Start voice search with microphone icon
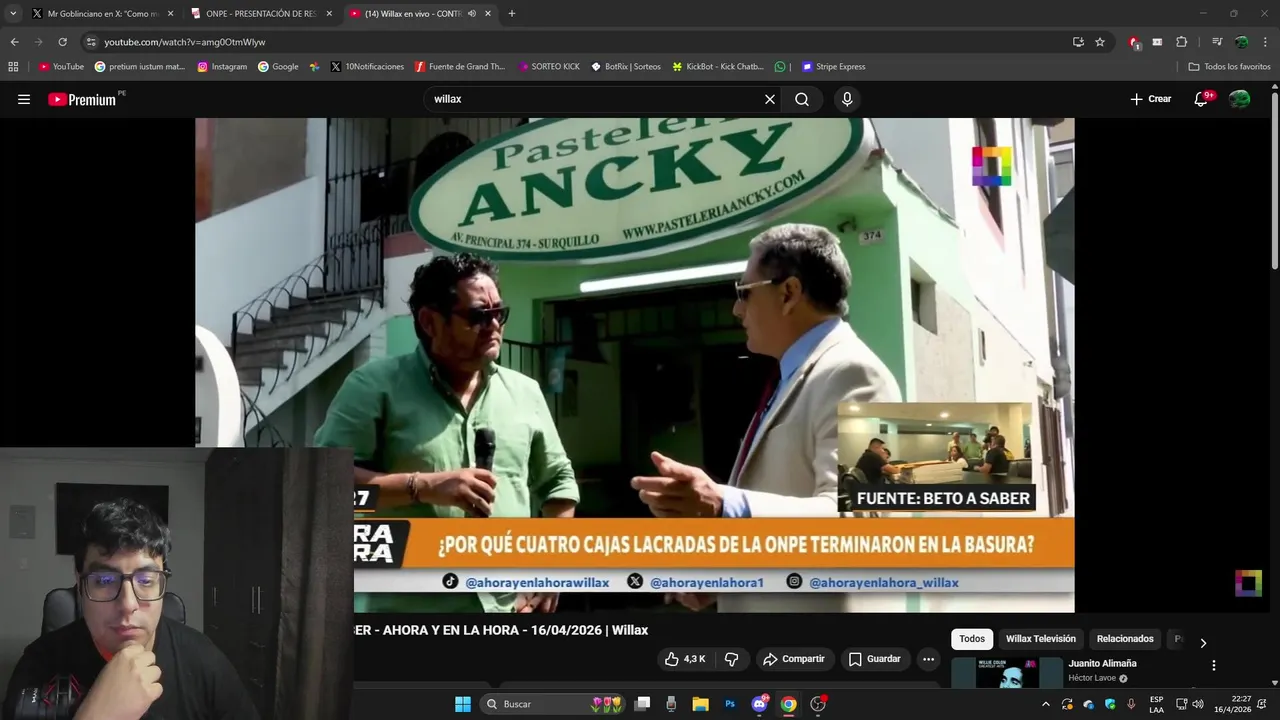Screen dimensions: 1280x720 (847, 99)
